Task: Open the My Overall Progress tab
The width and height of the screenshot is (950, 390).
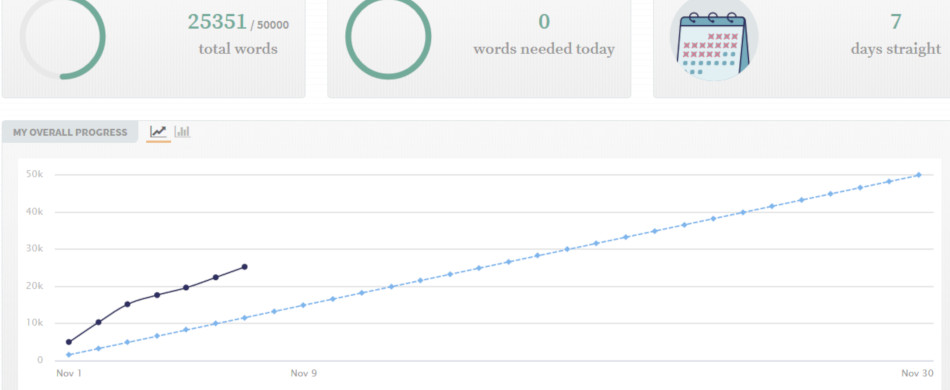Action: (x=70, y=132)
